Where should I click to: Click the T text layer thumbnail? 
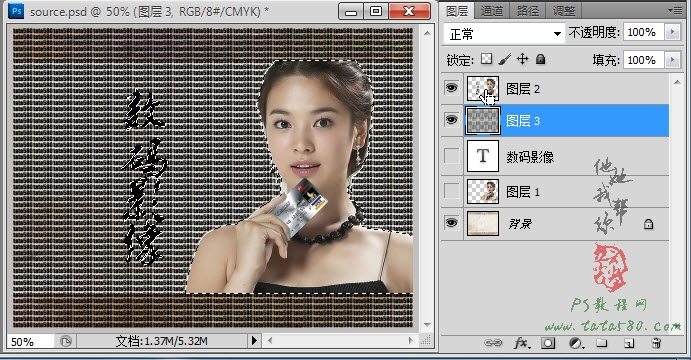483,156
